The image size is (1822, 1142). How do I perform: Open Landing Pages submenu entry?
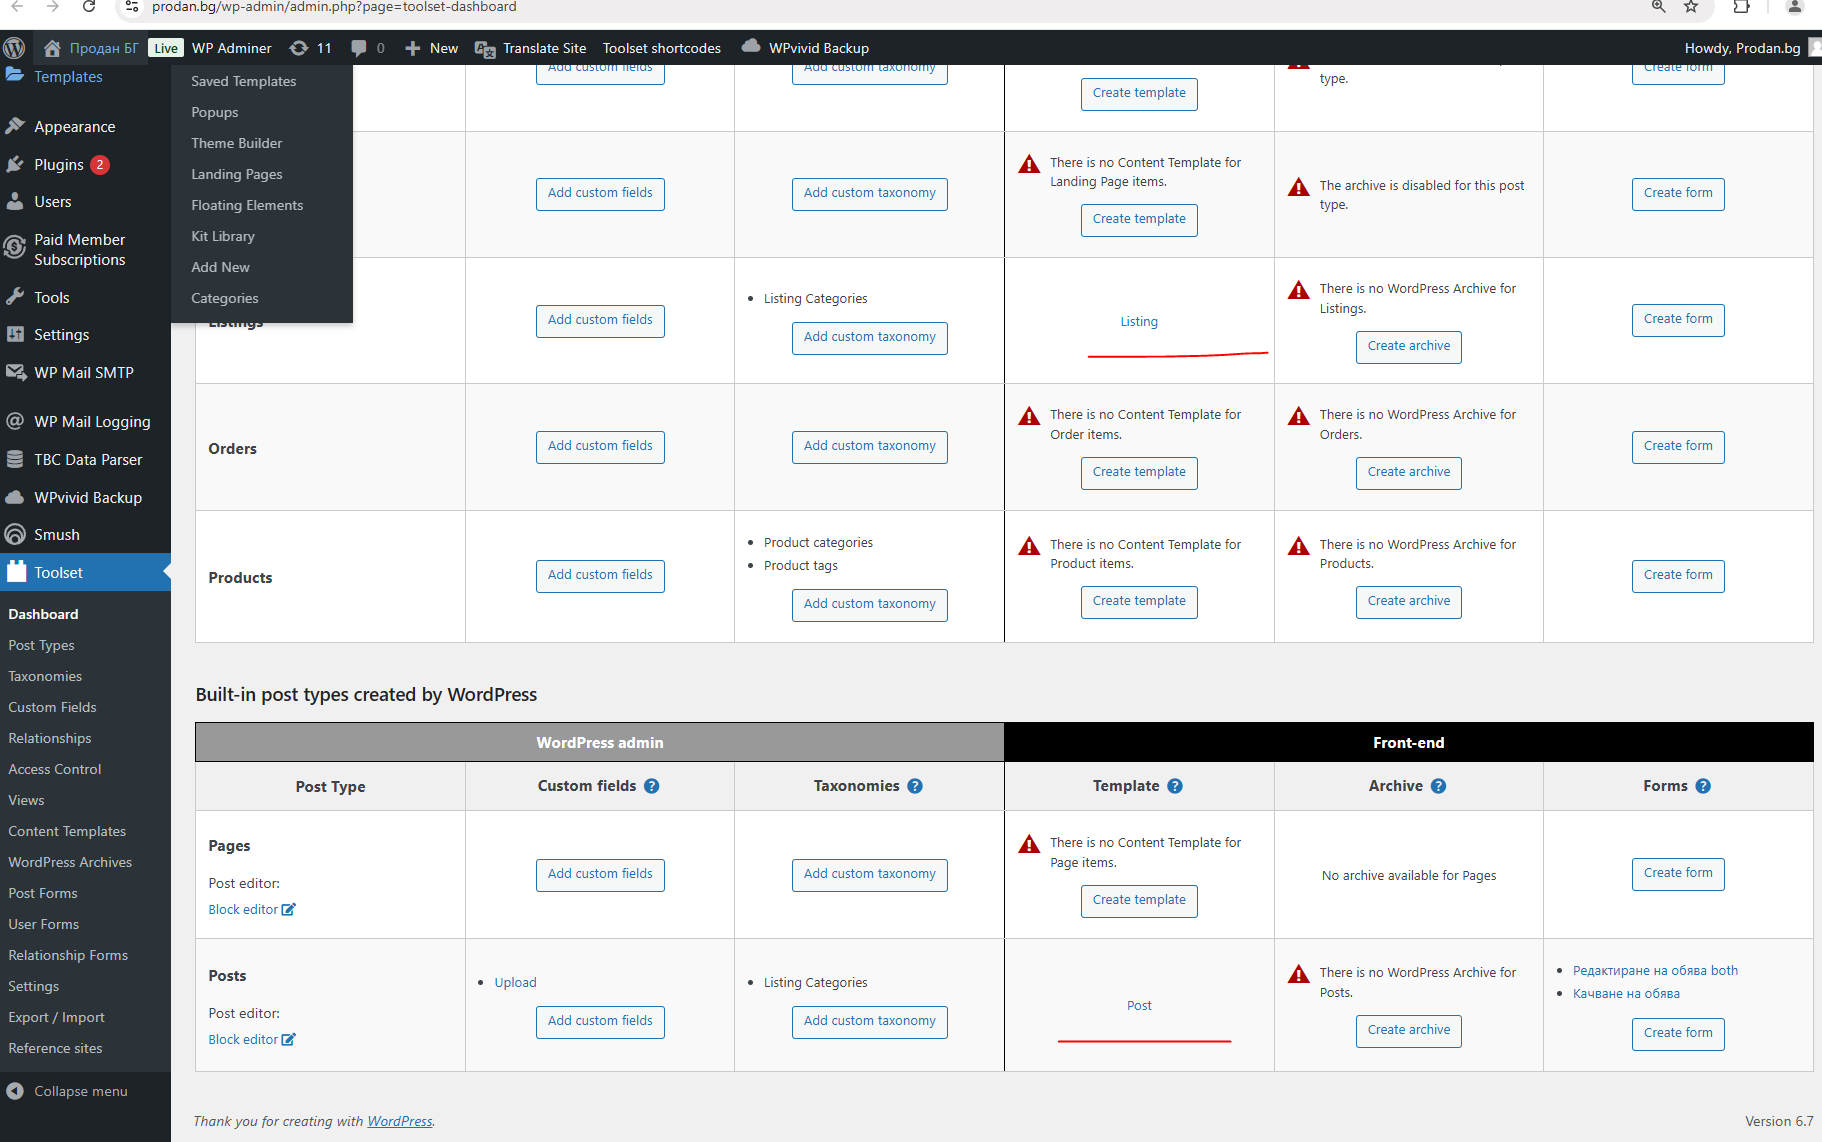coord(237,174)
